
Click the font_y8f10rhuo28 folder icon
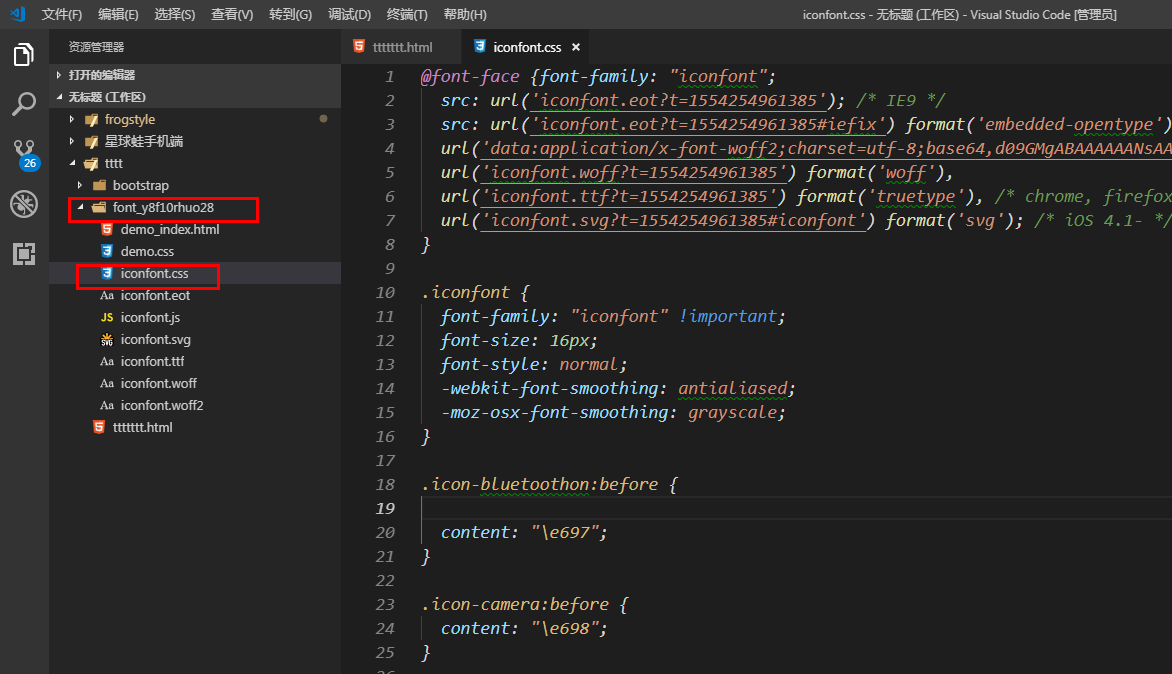tap(99, 208)
